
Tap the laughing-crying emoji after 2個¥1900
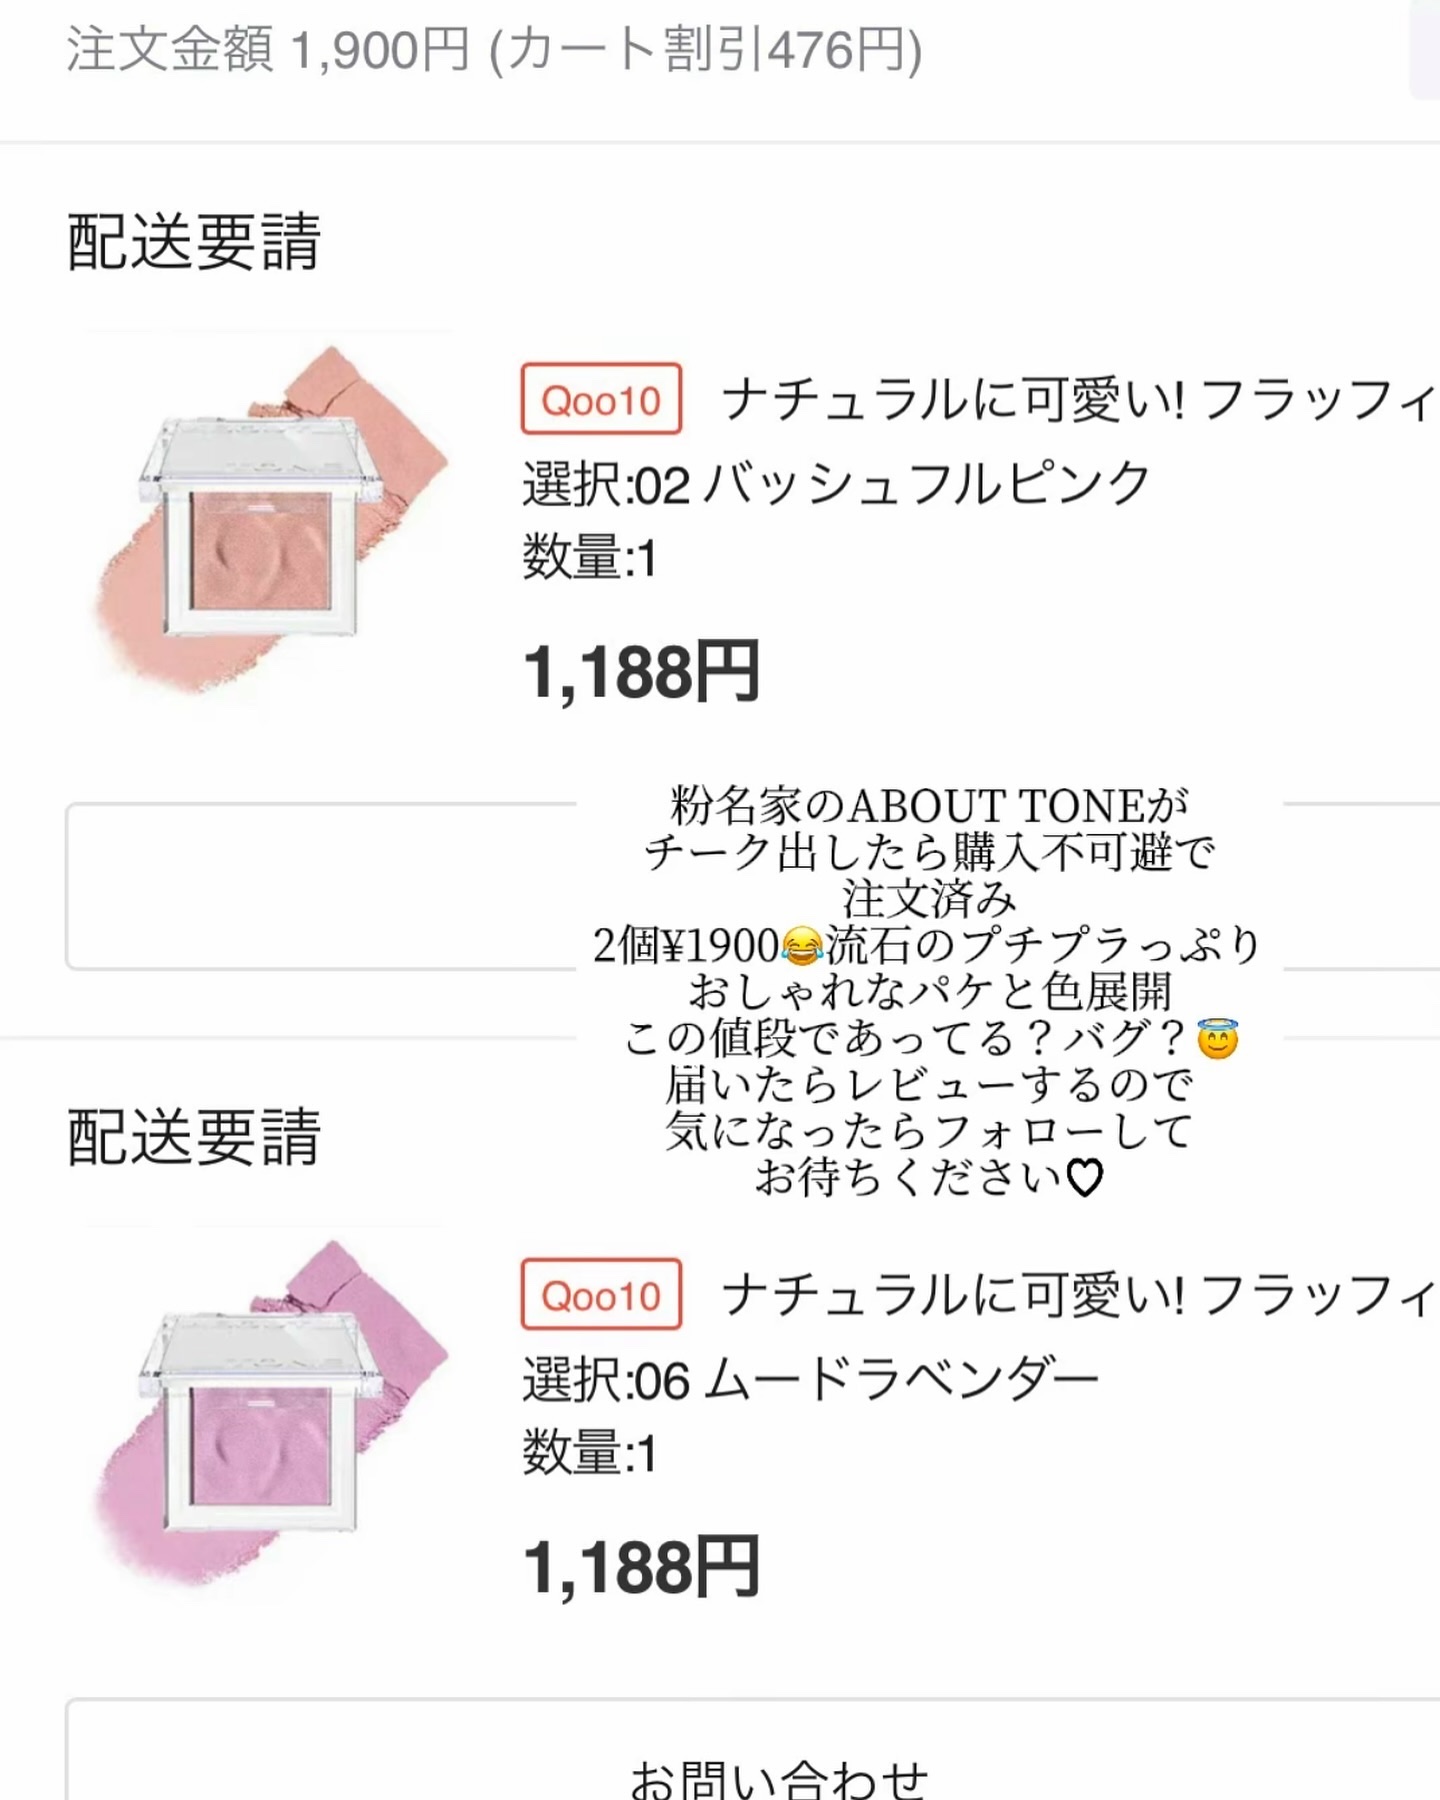[802, 946]
